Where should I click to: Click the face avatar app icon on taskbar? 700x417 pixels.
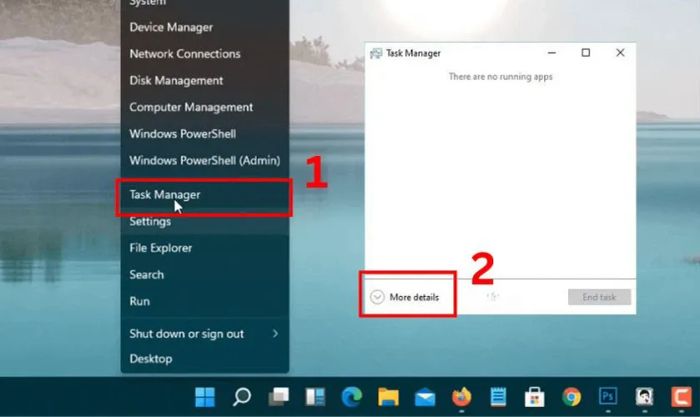point(645,396)
